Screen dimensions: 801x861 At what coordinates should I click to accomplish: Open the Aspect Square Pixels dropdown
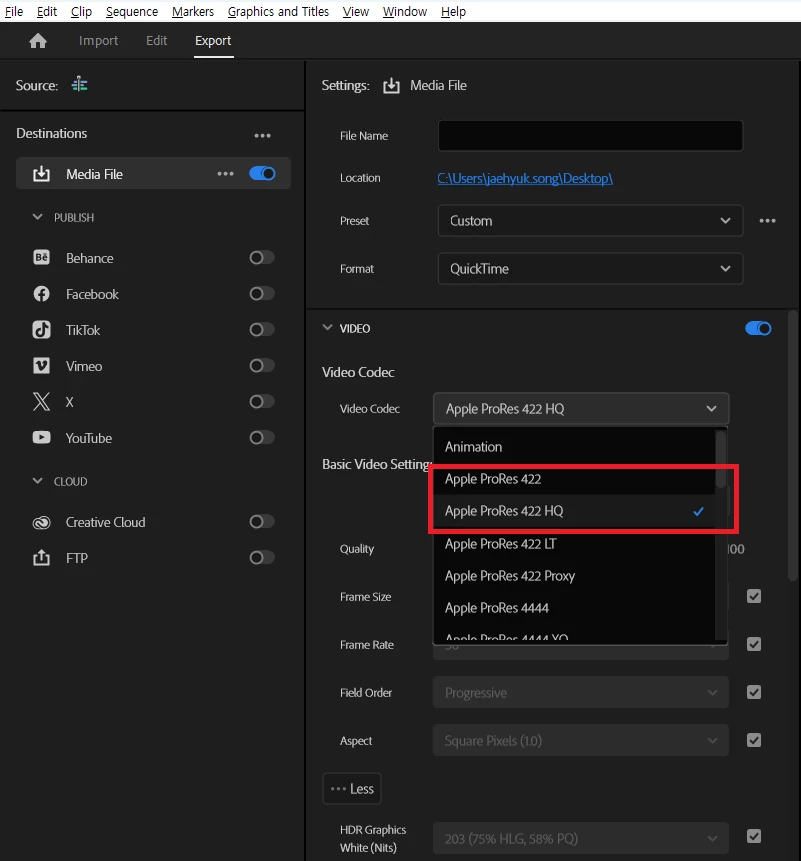point(580,740)
